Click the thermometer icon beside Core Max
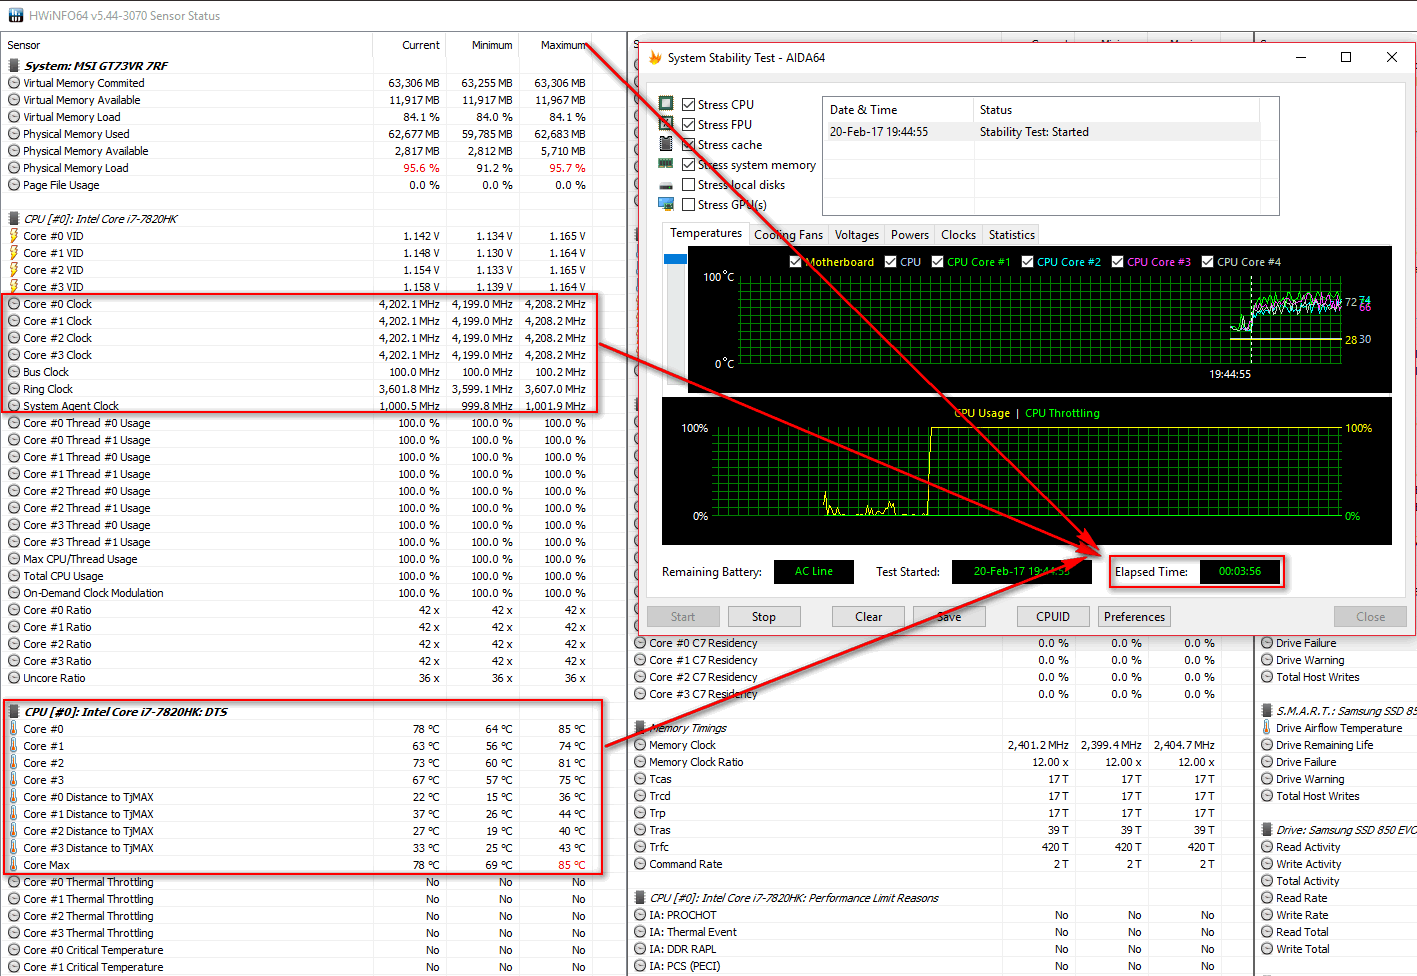Screen dimensions: 1417x976 click(14, 865)
